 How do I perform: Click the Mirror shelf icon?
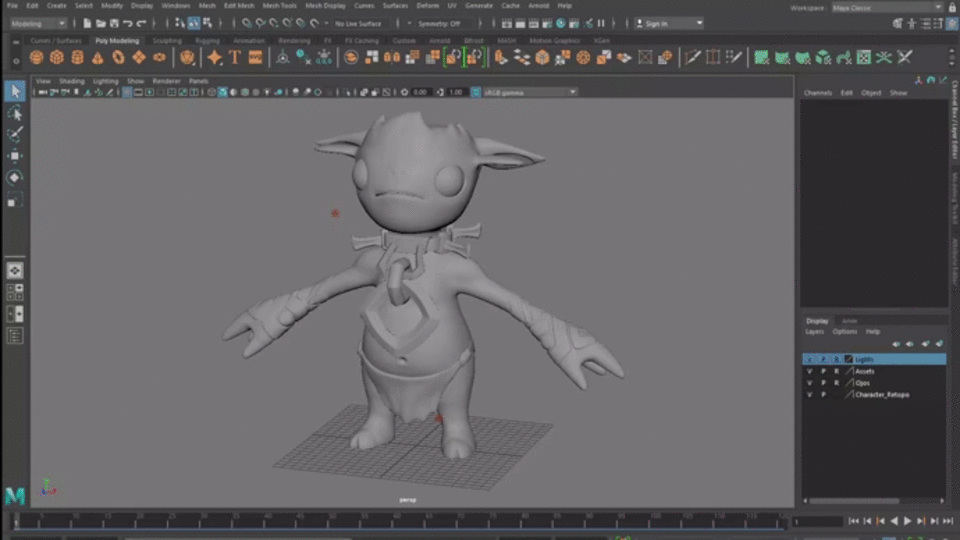pos(392,58)
